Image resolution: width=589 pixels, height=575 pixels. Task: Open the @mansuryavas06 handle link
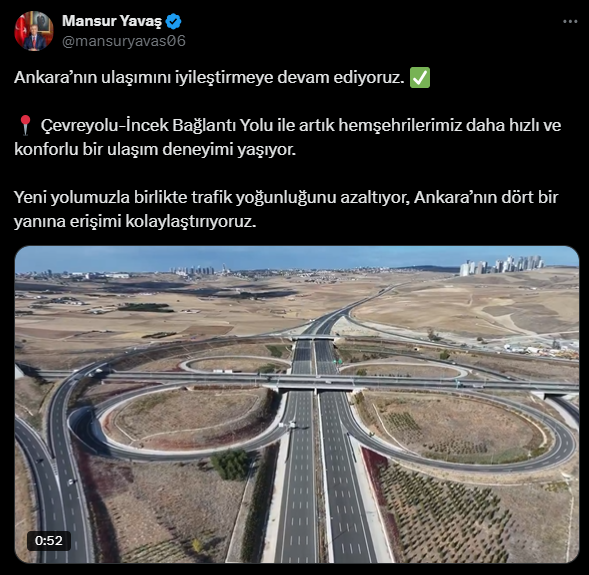[124, 41]
